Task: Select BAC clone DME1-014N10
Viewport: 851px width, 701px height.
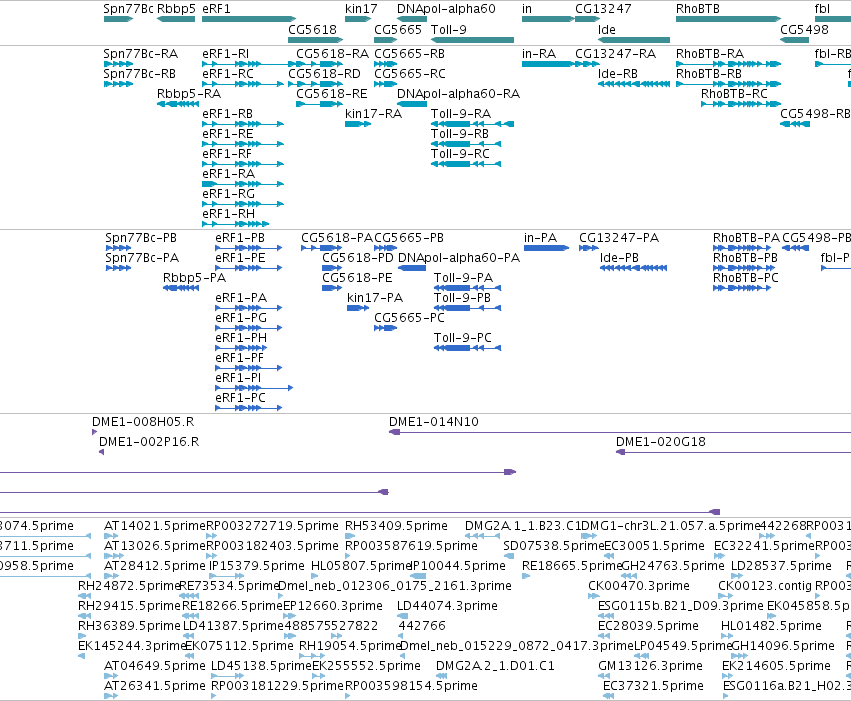Action: (x=434, y=422)
